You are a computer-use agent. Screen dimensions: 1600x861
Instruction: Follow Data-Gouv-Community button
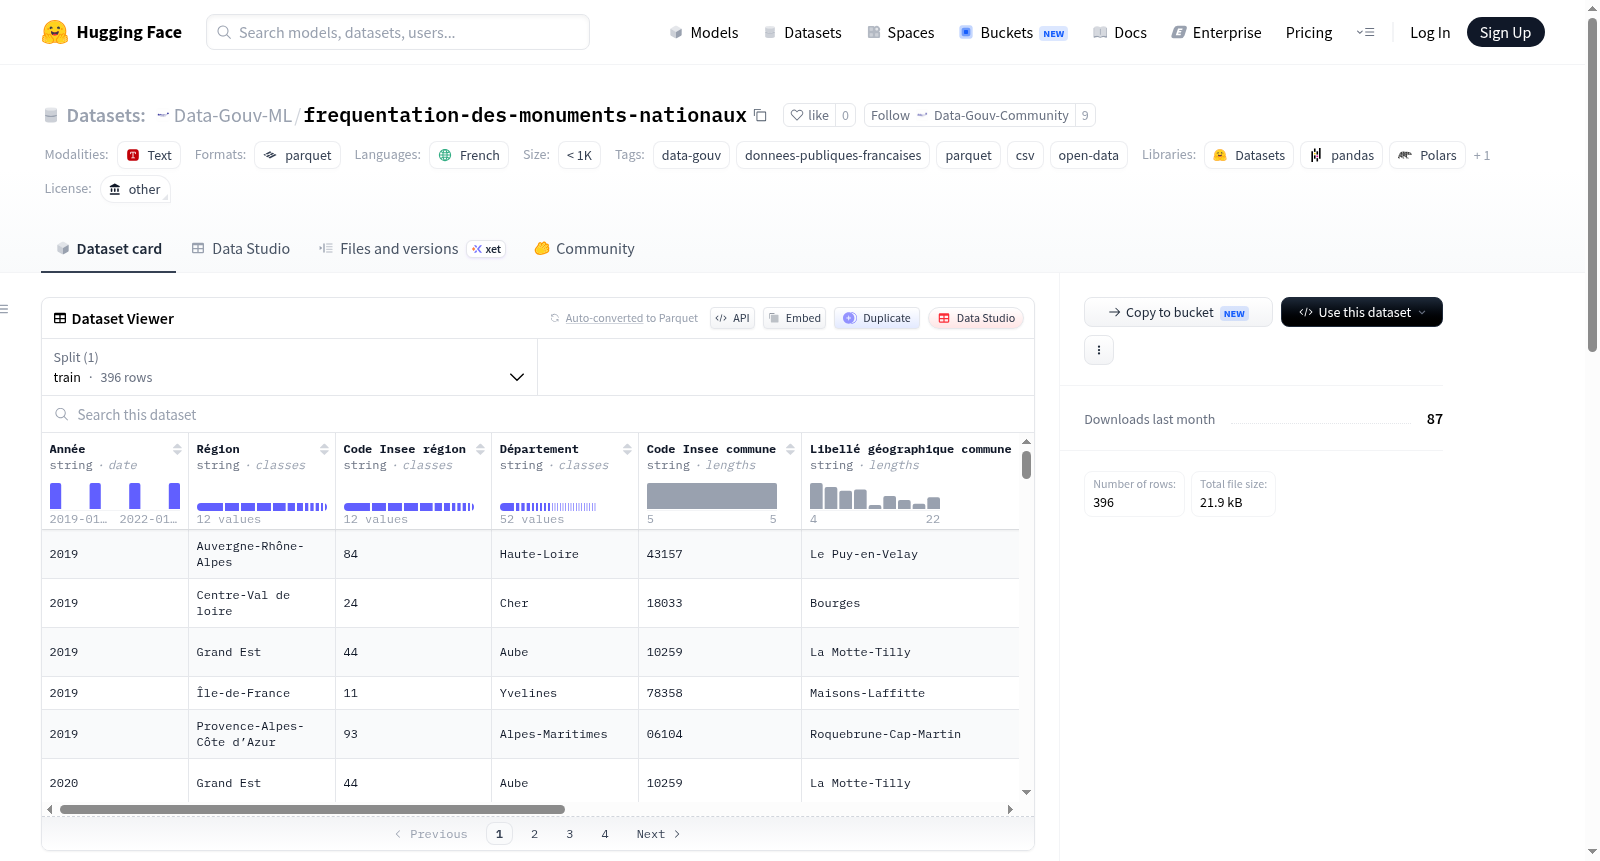(969, 115)
